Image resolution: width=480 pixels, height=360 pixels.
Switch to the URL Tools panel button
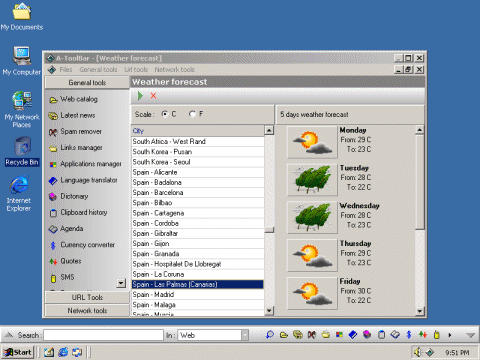point(87,297)
